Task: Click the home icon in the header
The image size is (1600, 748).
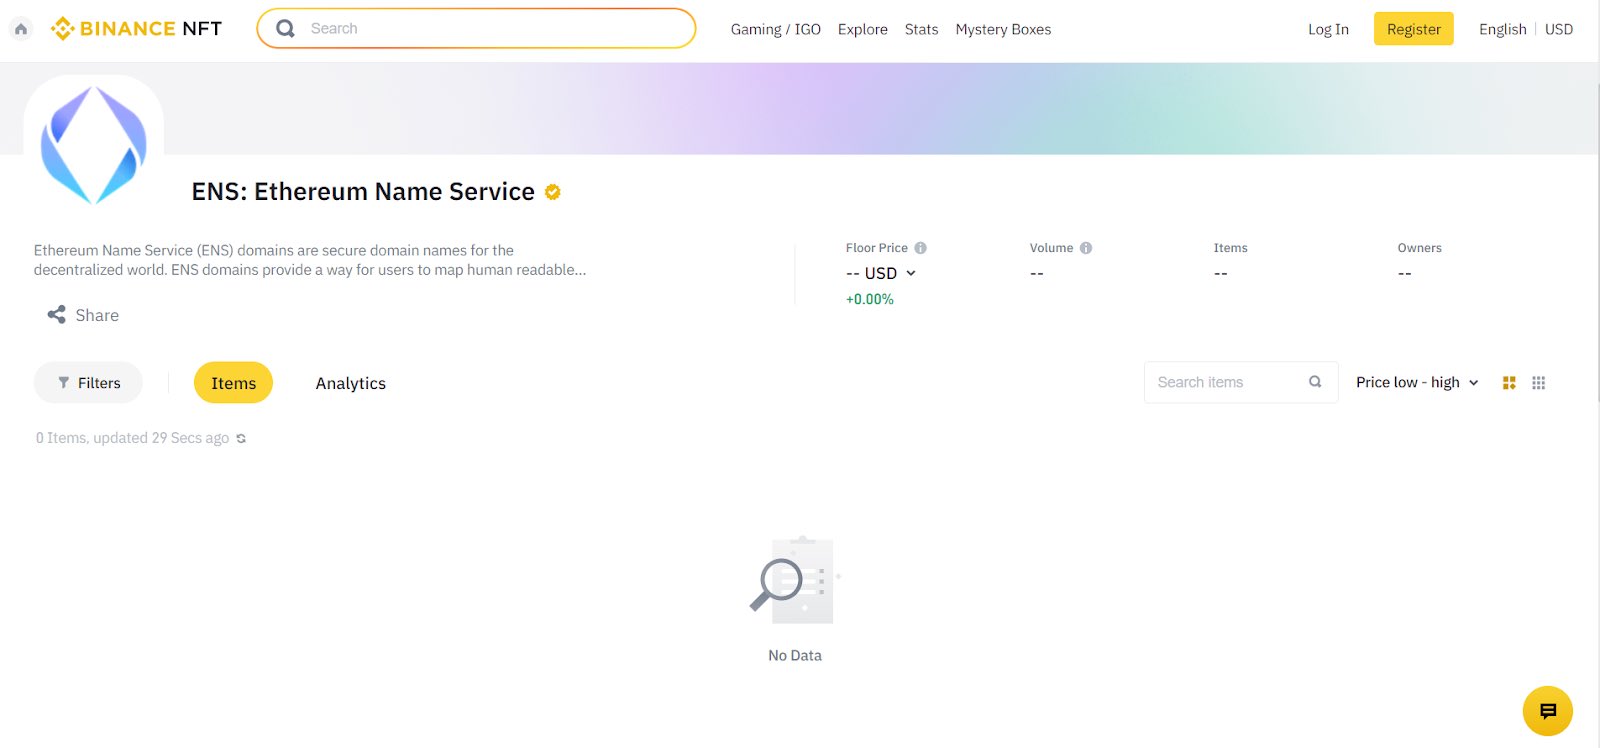Action: point(21,29)
